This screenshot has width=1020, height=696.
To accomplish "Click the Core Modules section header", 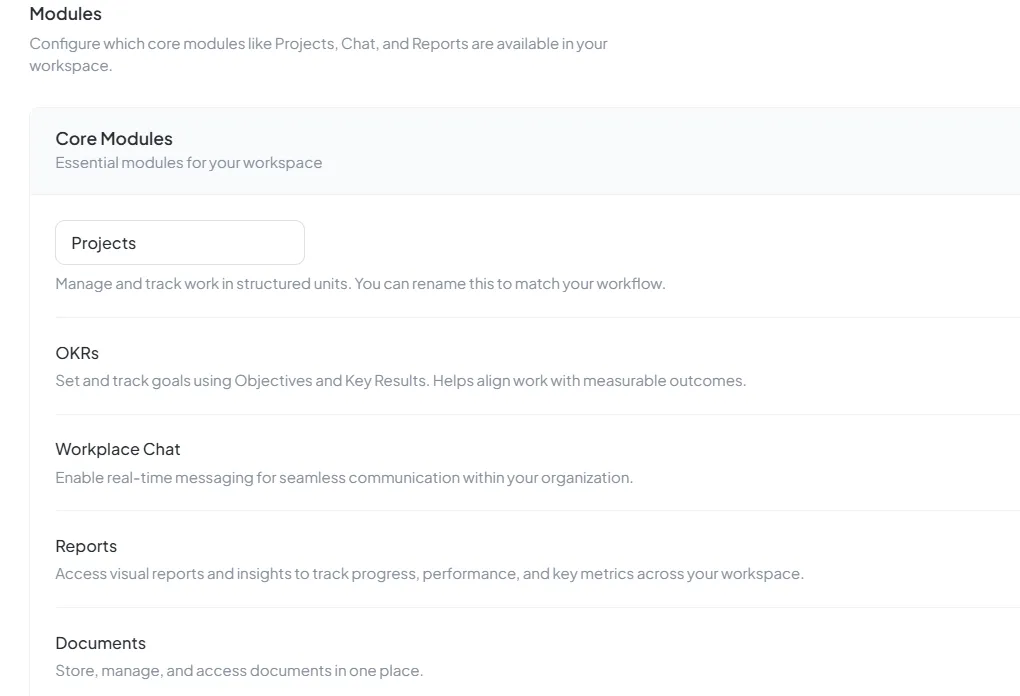I will (113, 138).
